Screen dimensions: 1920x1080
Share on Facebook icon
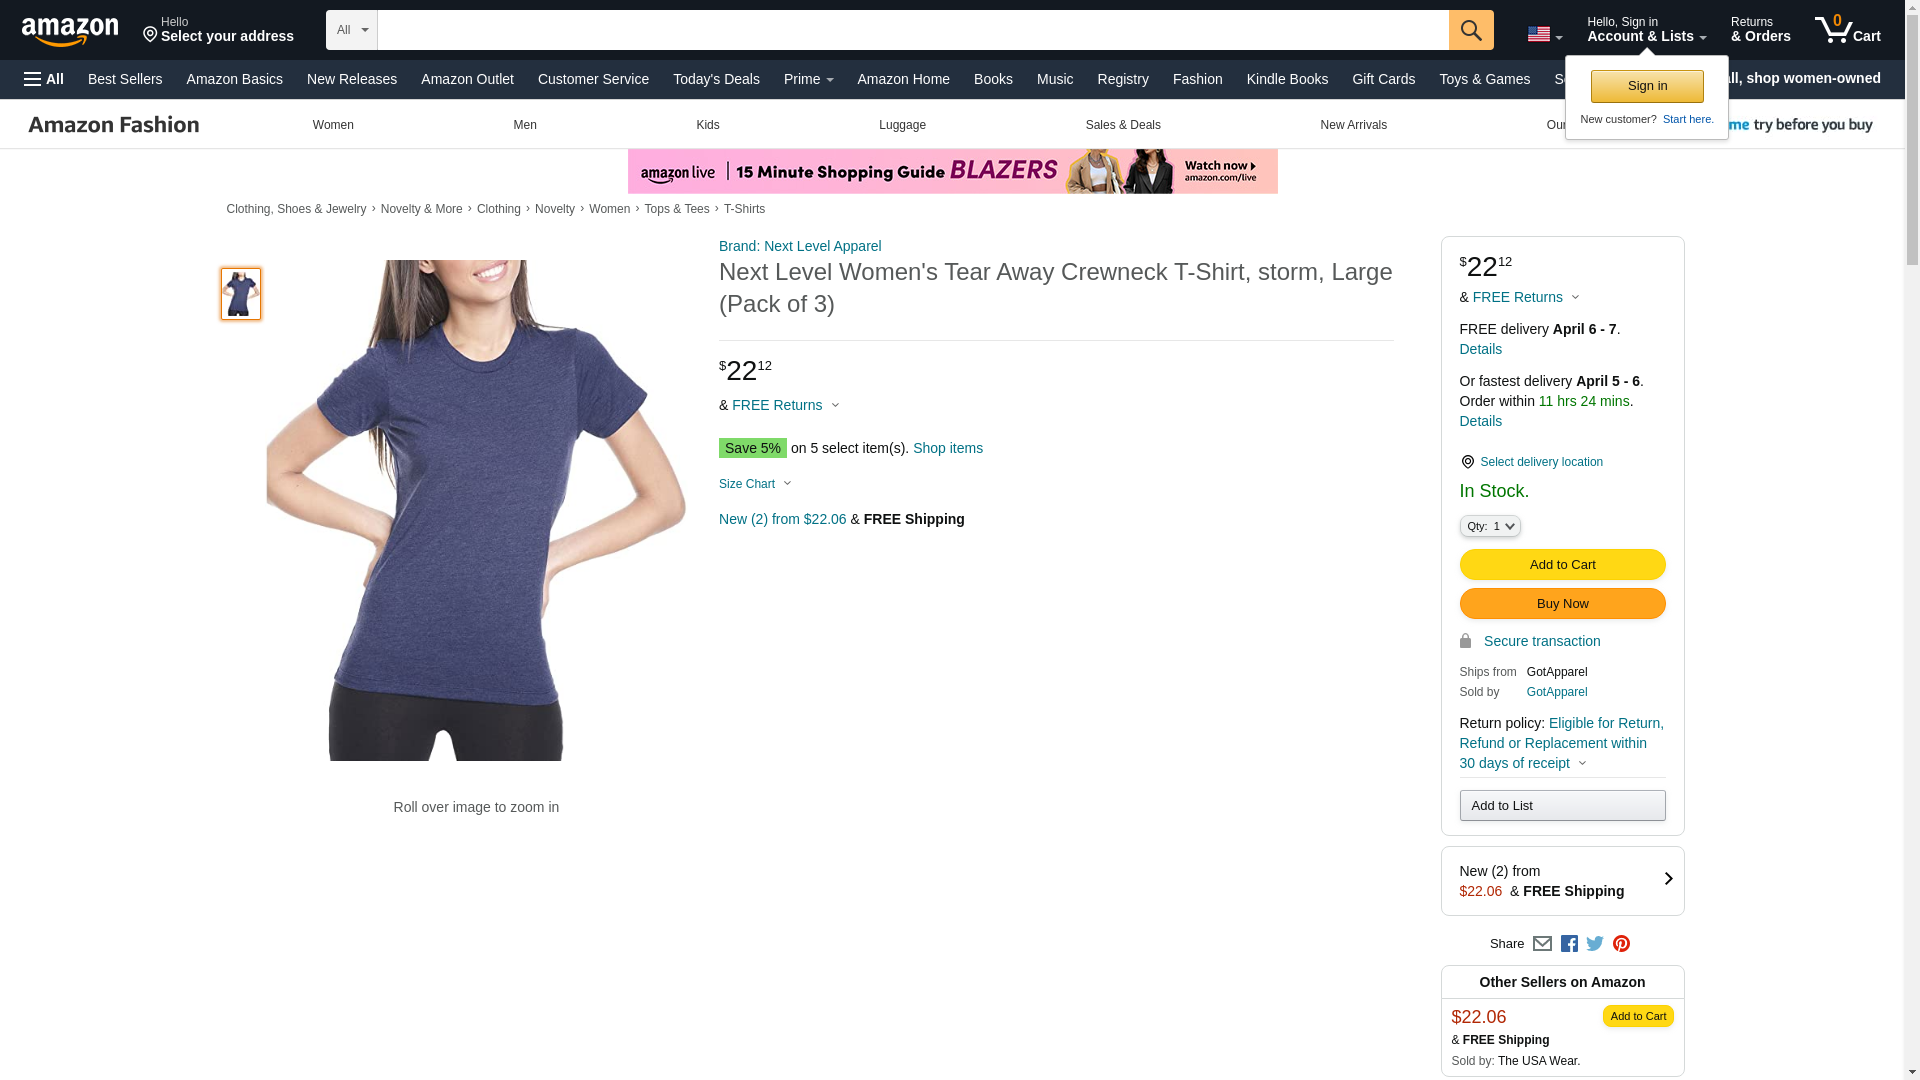[1569, 944]
